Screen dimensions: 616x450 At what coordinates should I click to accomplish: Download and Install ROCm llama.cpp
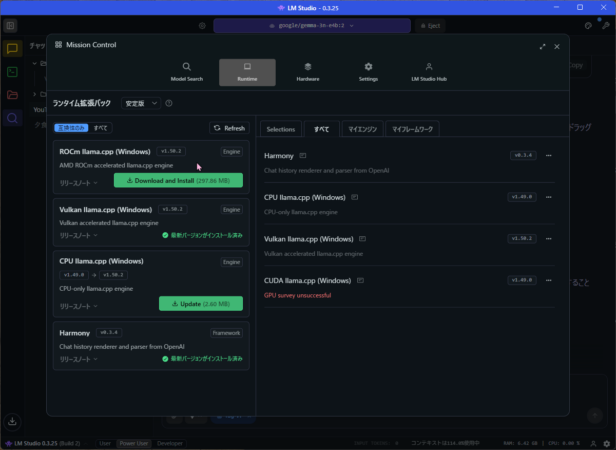click(x=178, y=180)
